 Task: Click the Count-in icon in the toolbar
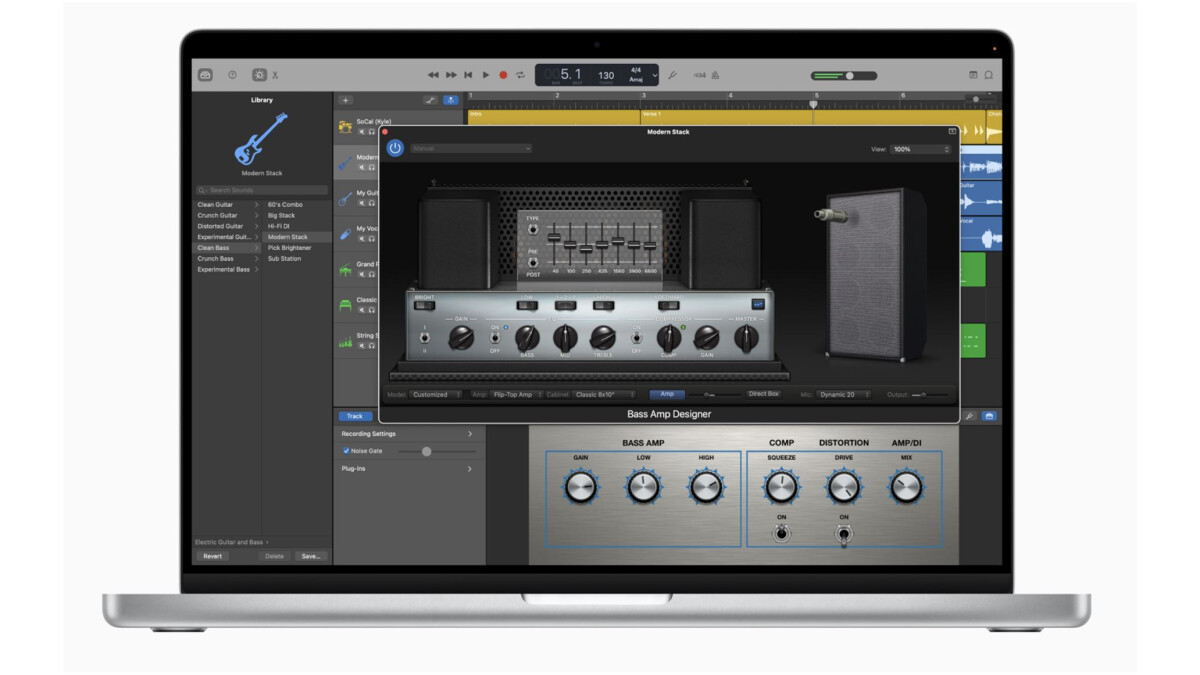[x=699, y=74]
